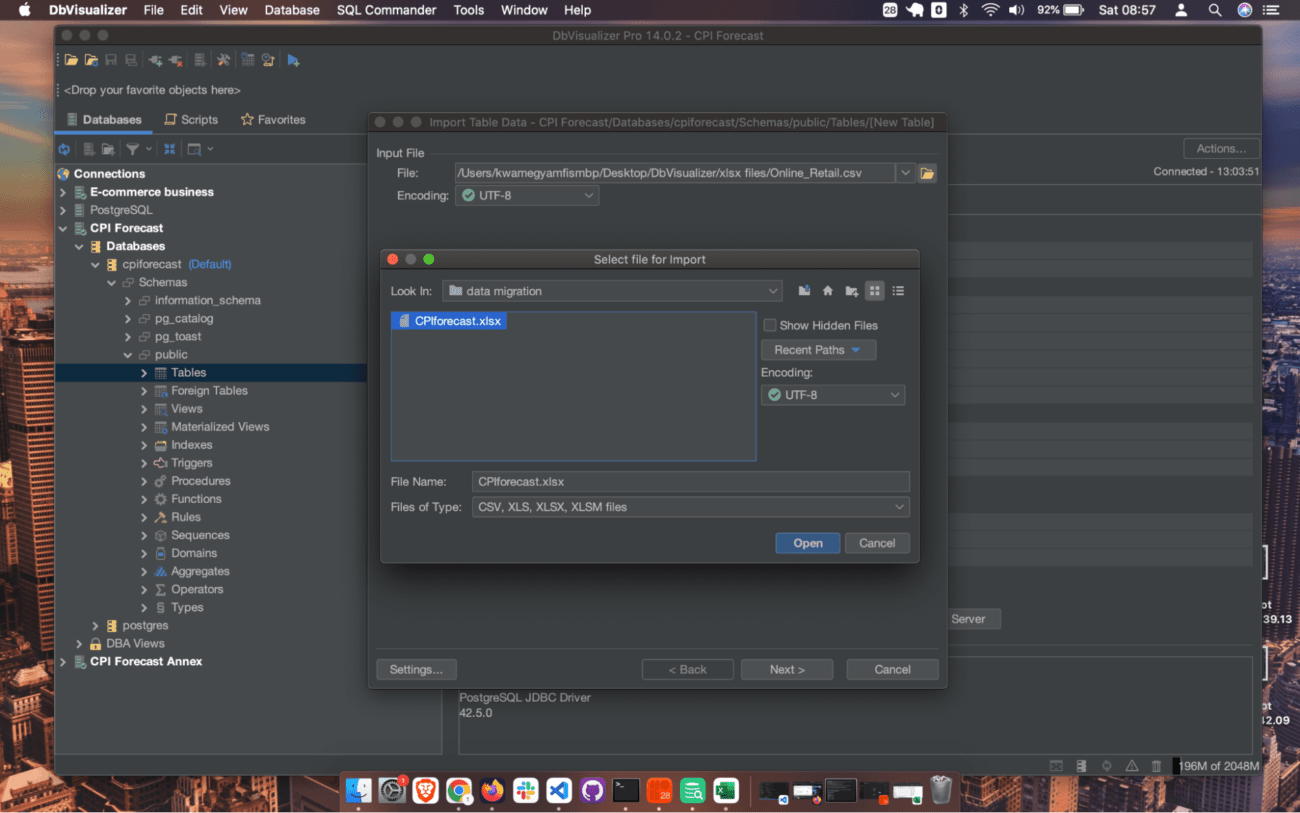
Task: Click the create SQL Commander play icon
Action: 293,60
